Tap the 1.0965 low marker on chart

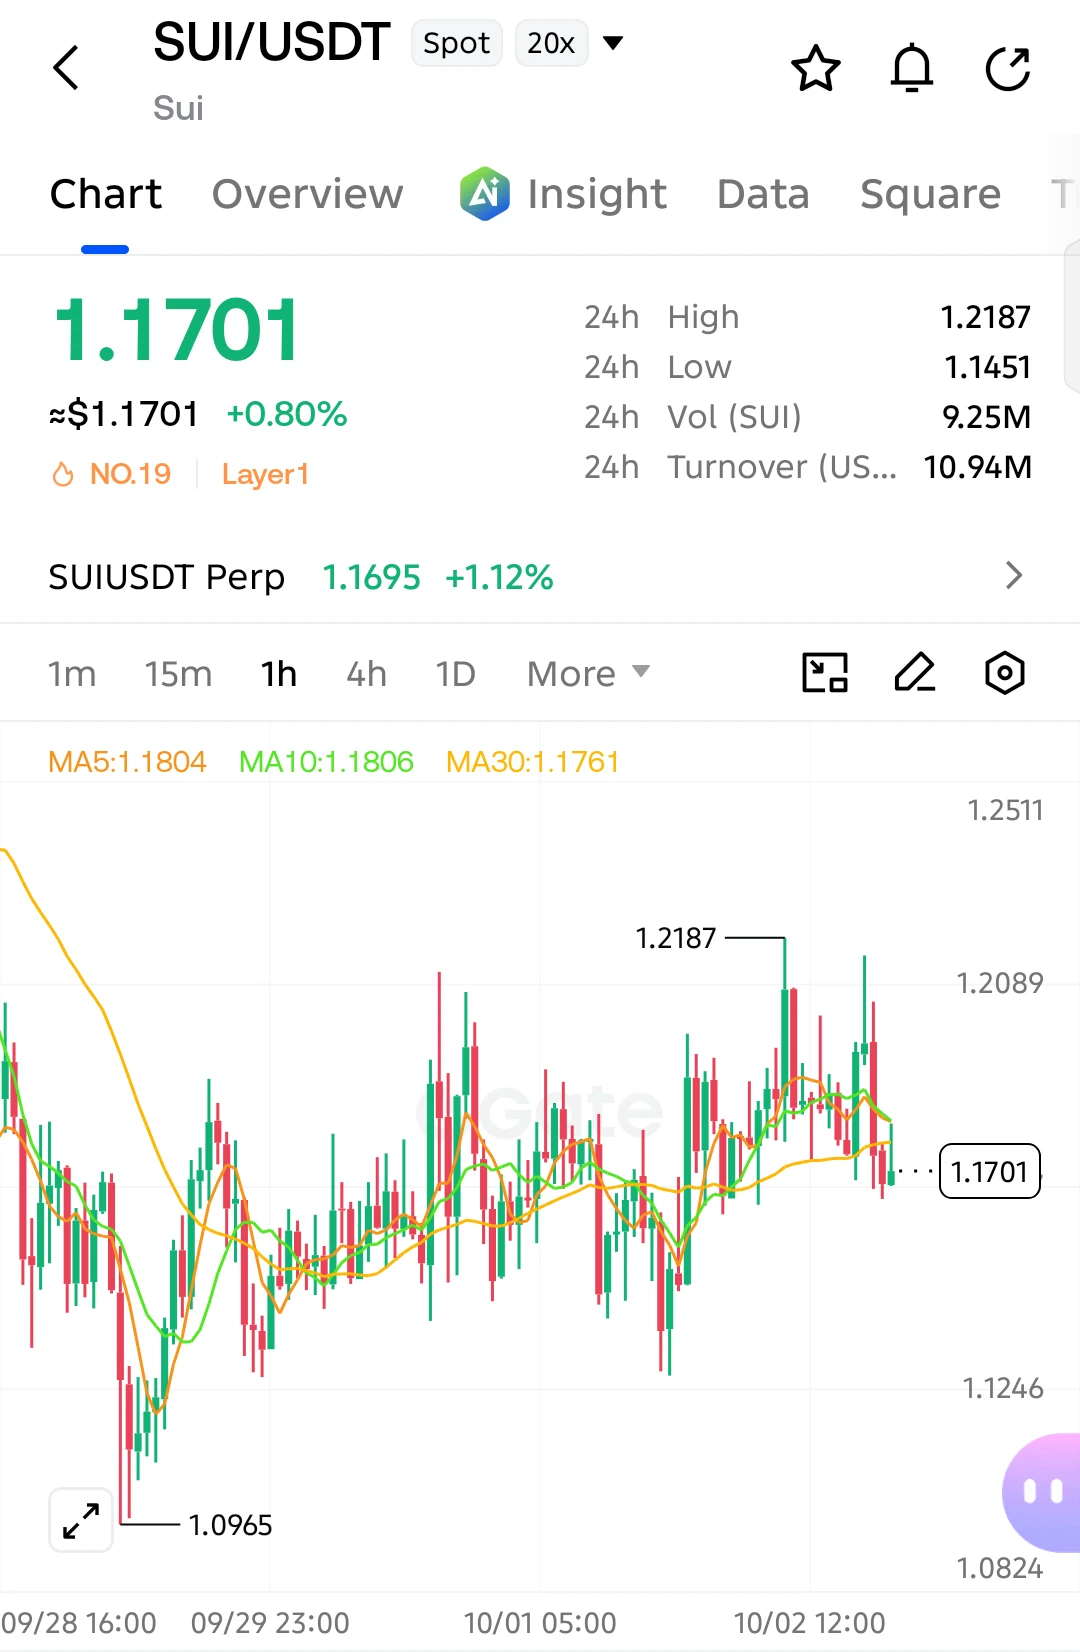pyautogui.click(x=230, y=1525)
